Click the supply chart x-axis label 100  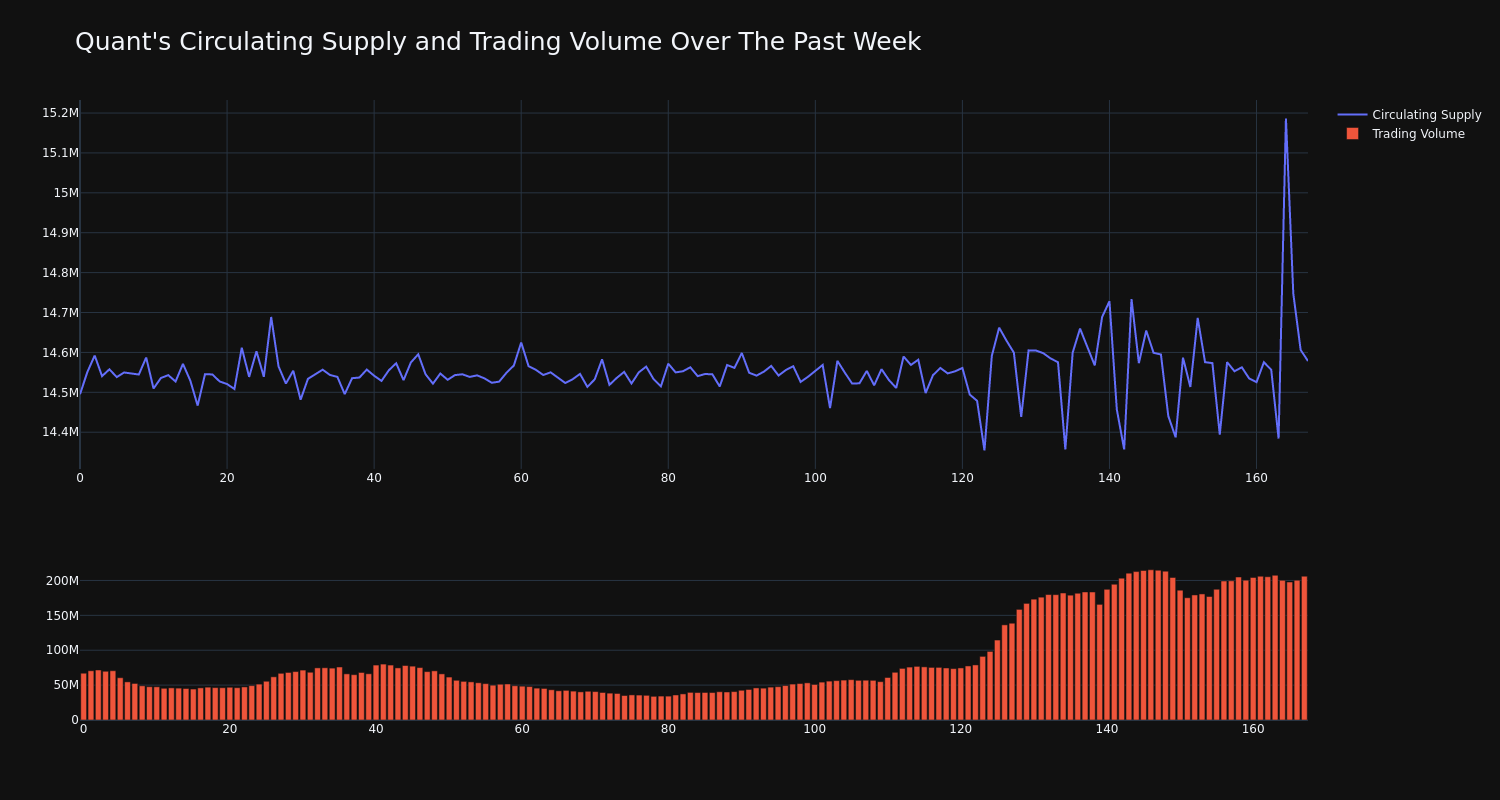815,478
